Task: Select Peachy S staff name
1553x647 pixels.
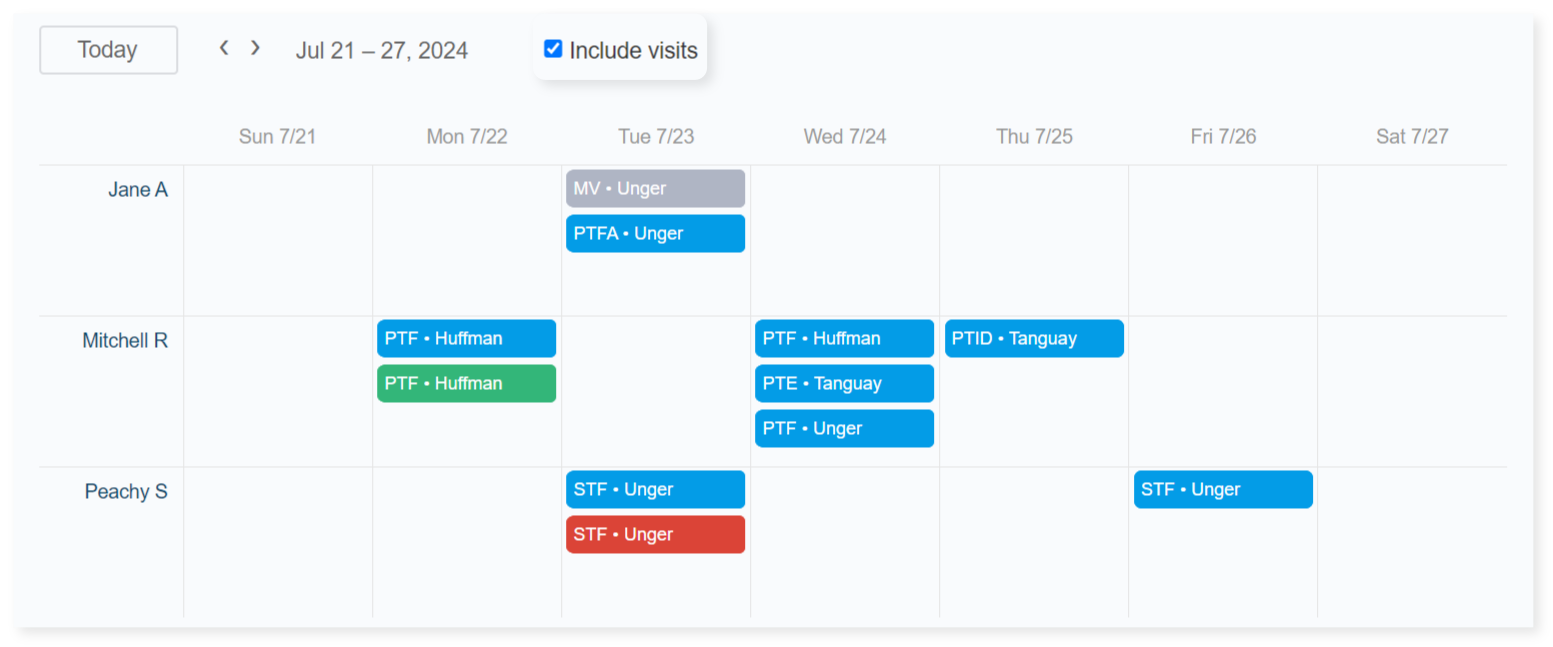Action: 126,492
